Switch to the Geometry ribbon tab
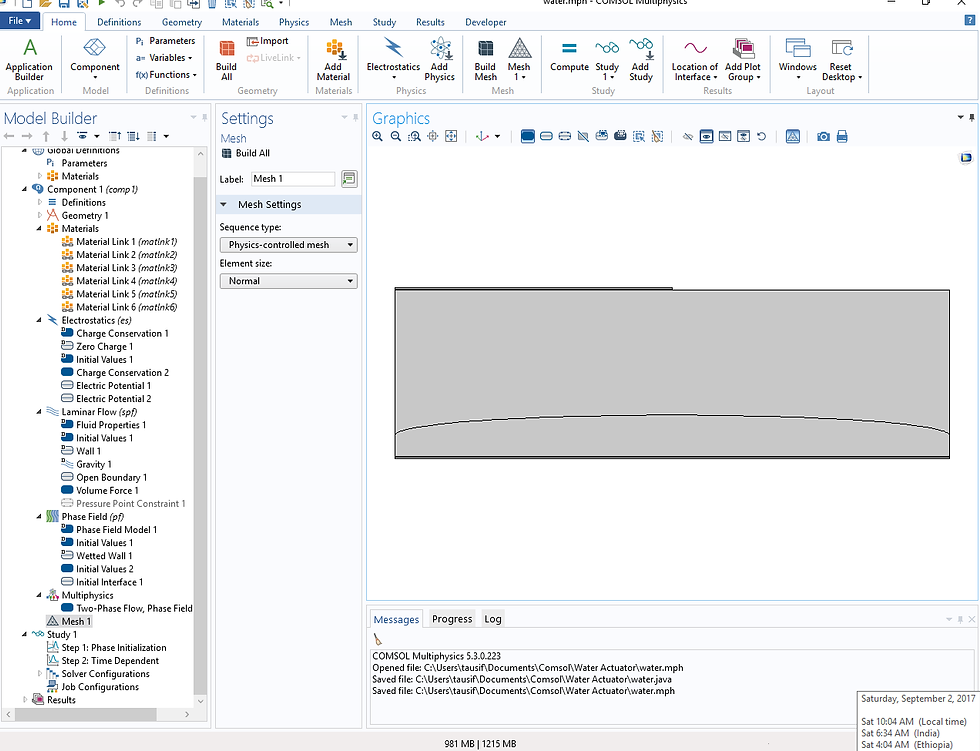The width and height of the screenshot is (980, 751). pos(182,22)
